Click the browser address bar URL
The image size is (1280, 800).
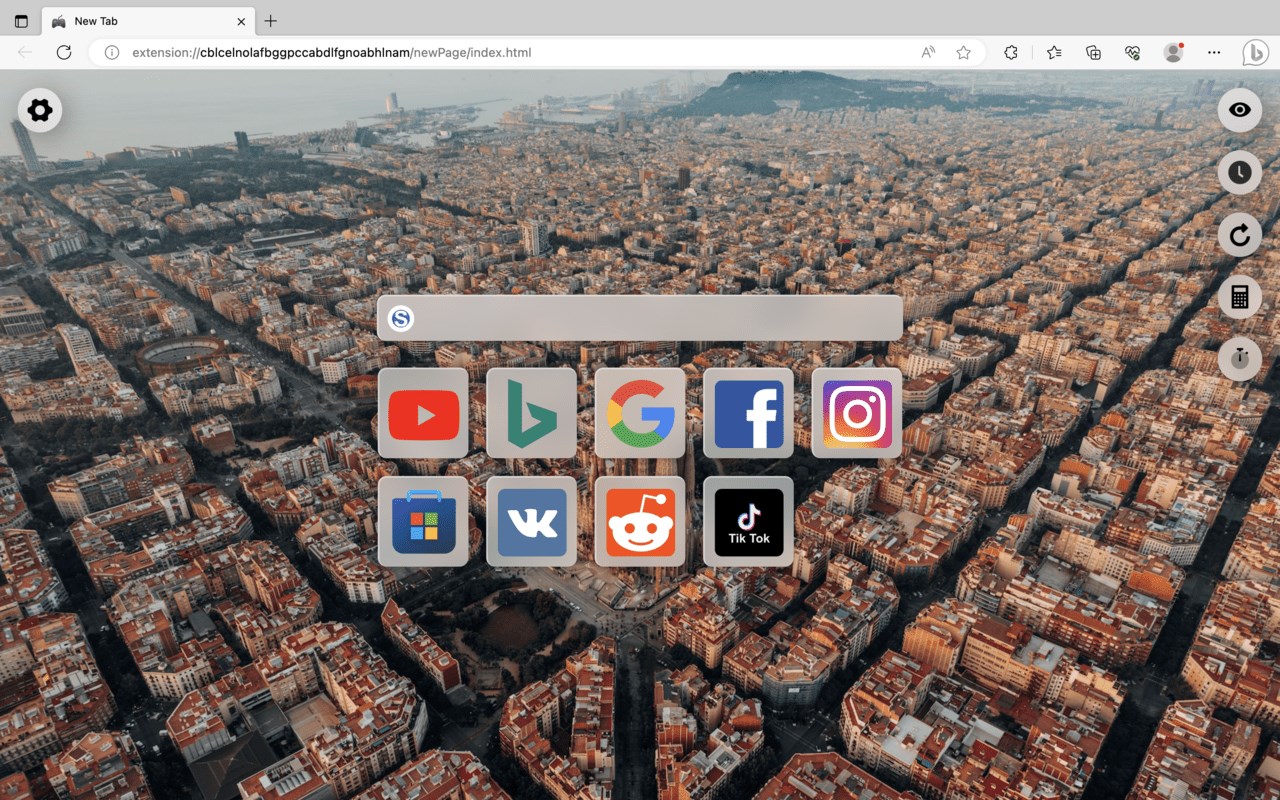(x=331, y=52)
